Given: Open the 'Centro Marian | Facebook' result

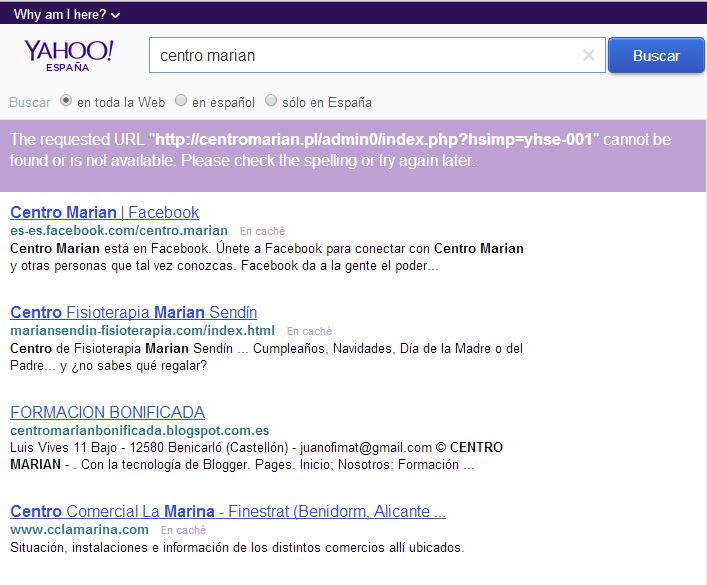Looking at the screenshot, I should pyautogui.click(x=105, y=212).
